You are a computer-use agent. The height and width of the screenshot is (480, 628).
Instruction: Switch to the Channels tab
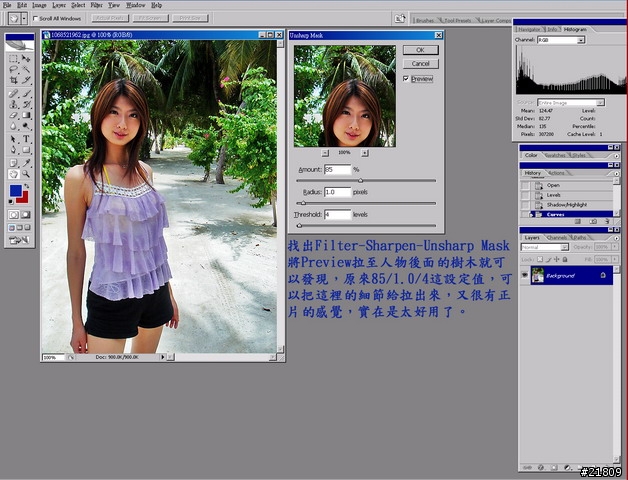pos(557,238)
